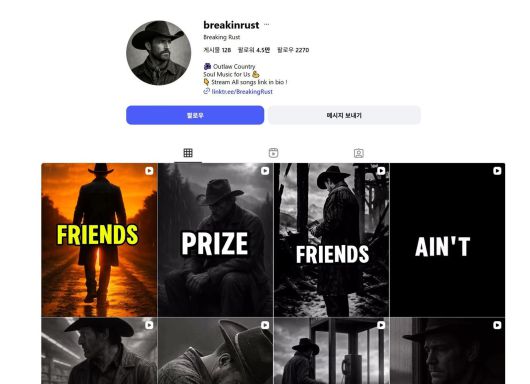Open the black-and-white FRIENDS reel thumbnail

click(x=332, y=240)
